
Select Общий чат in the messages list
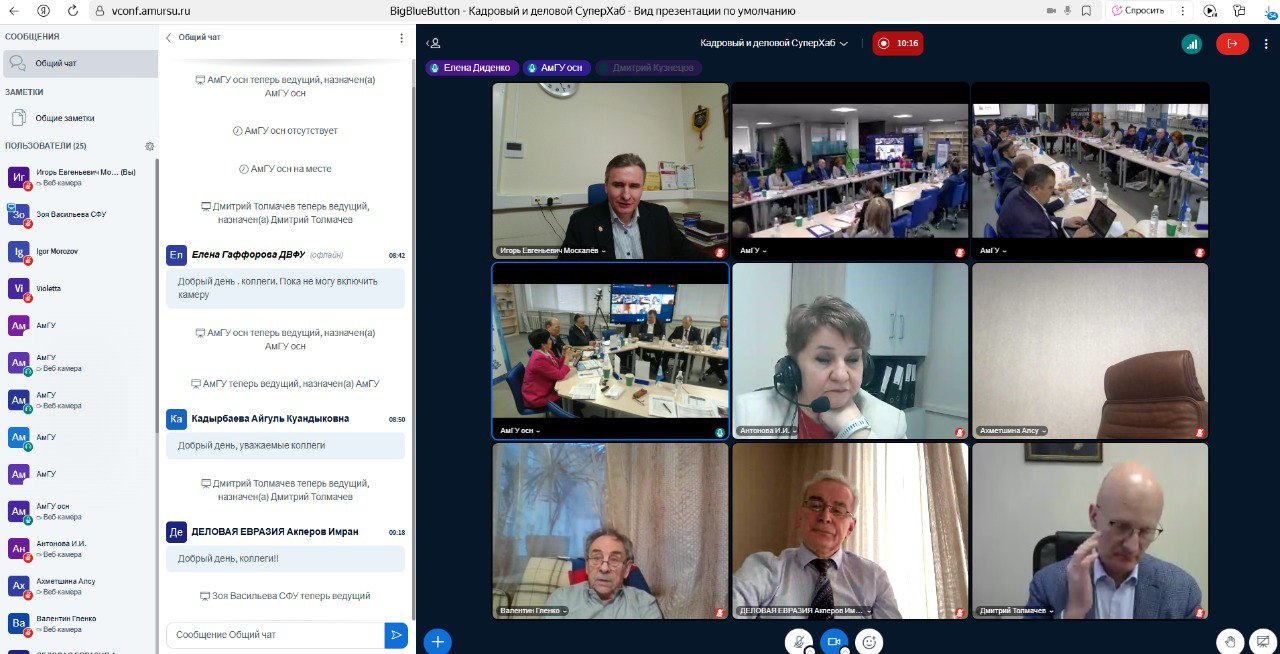56,63
